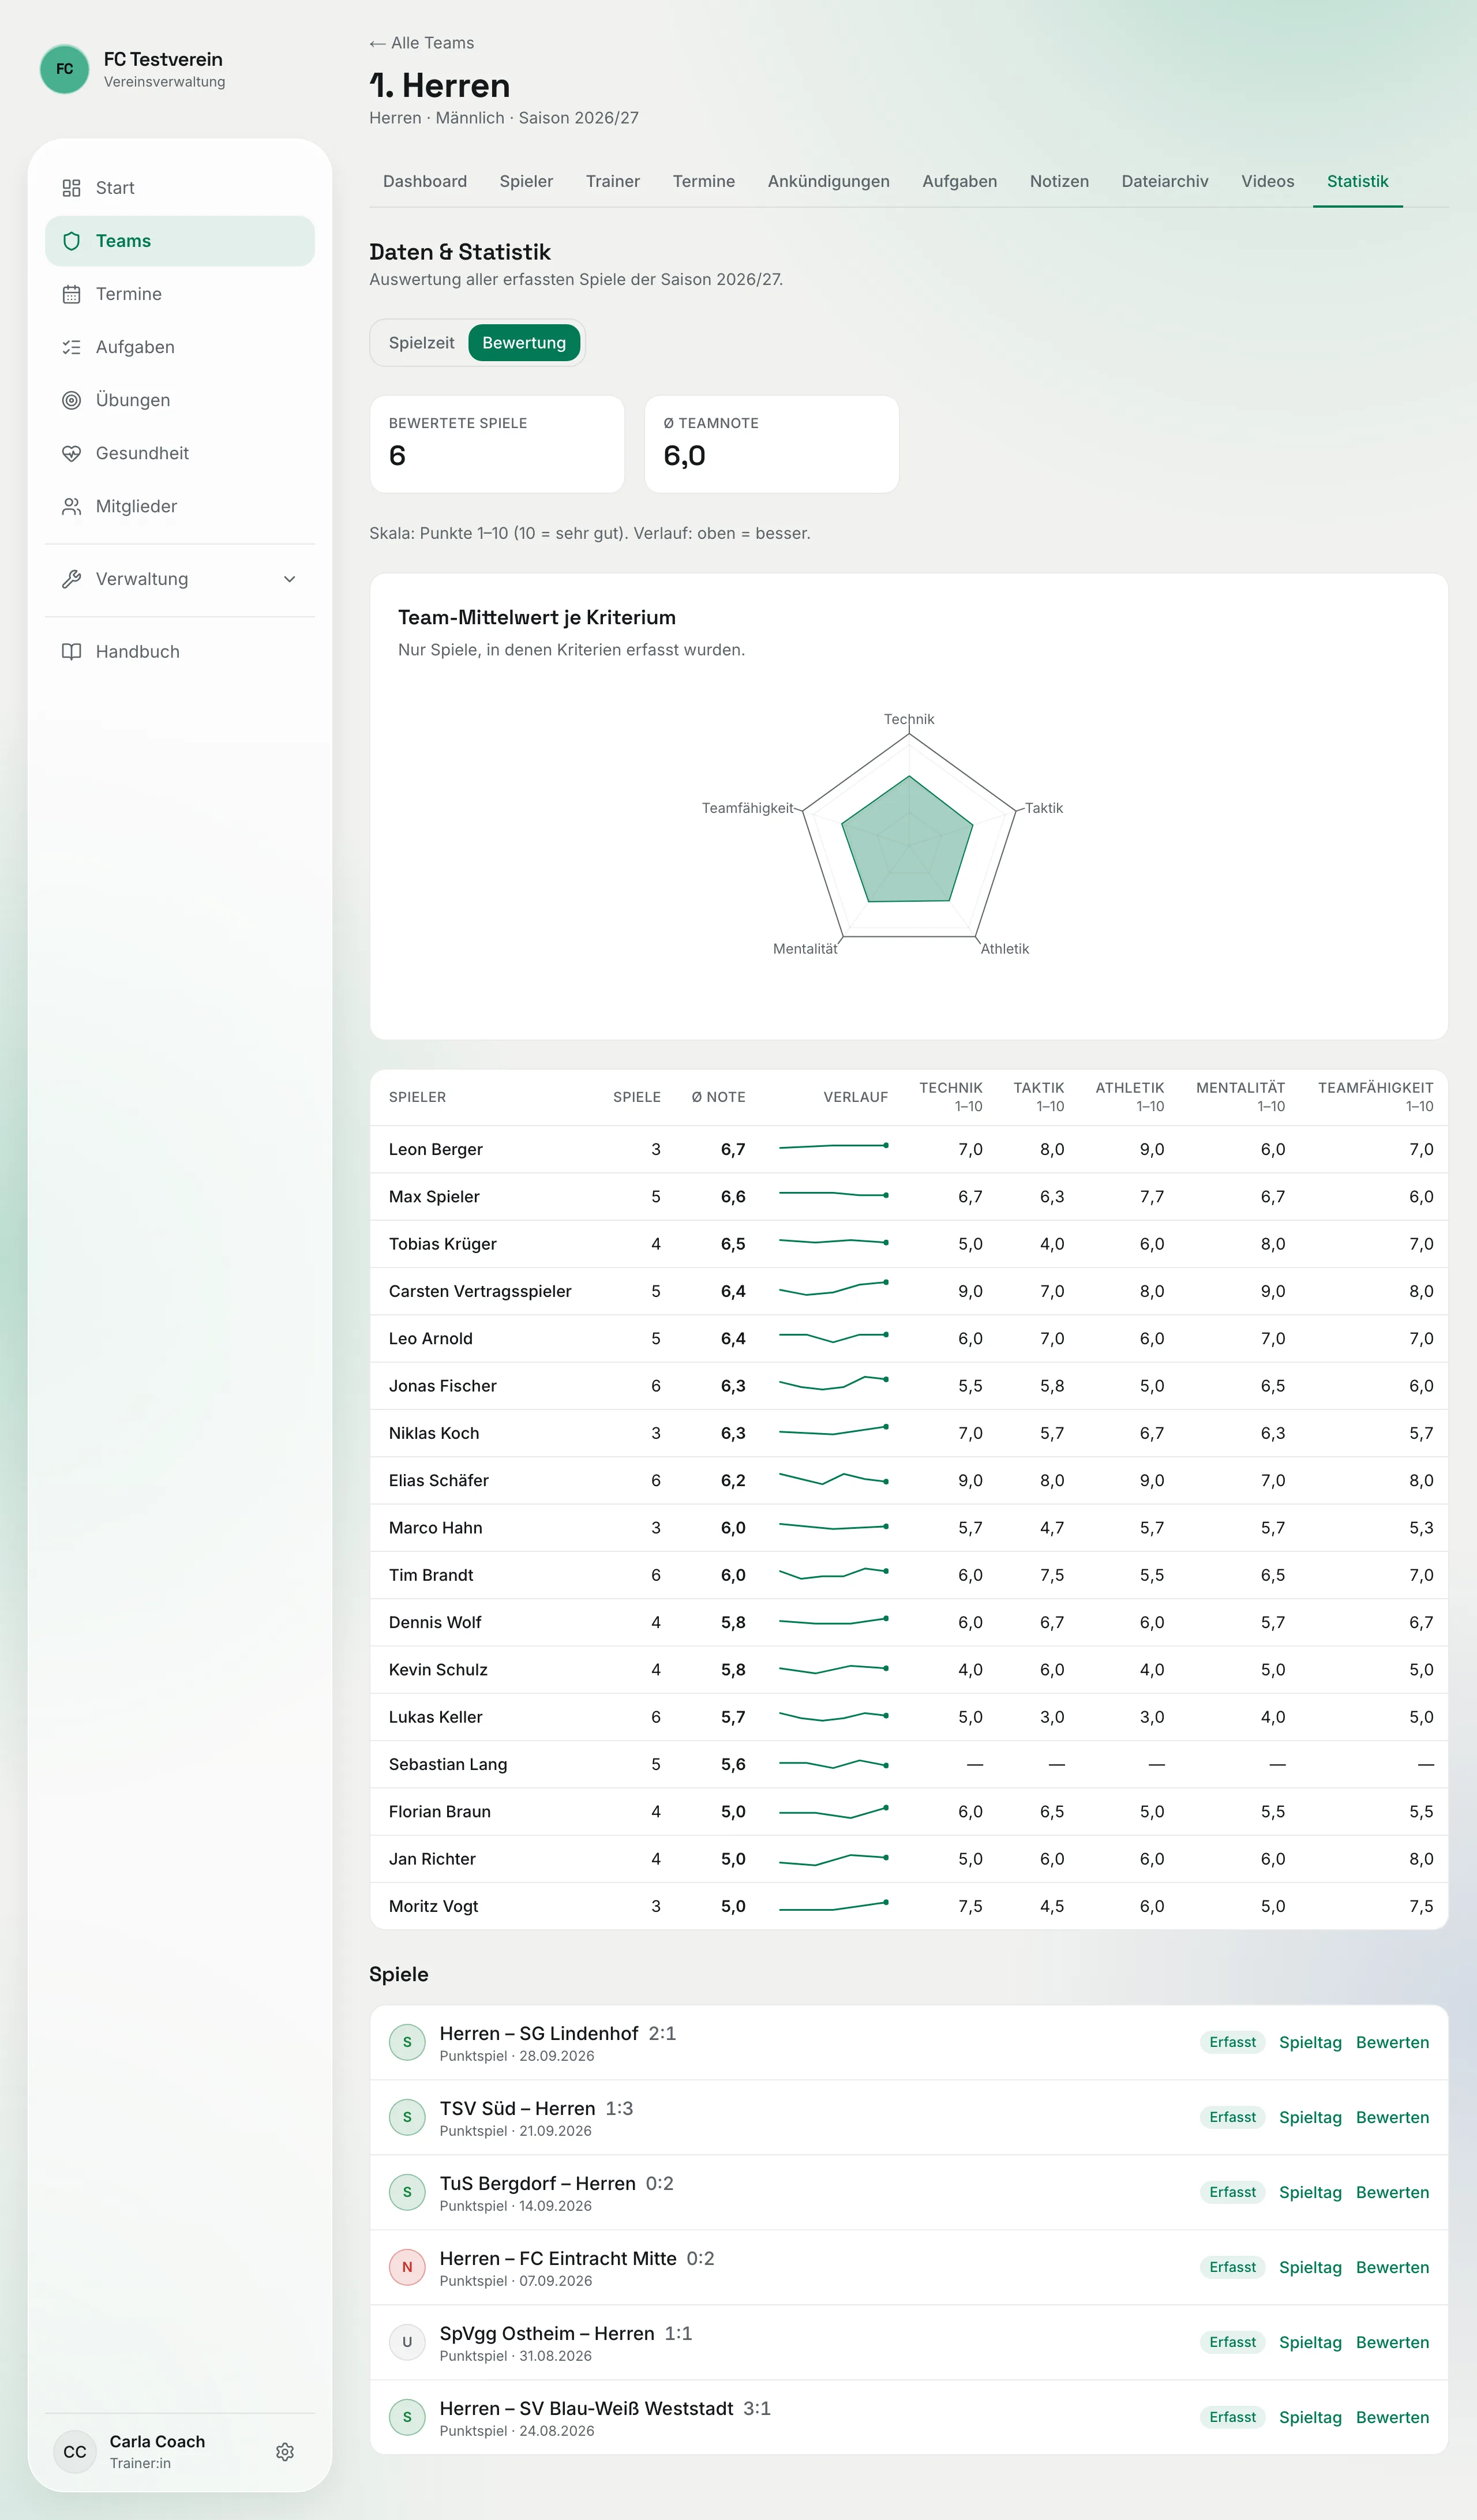Image resolution: width=1477 pixels, height=2520 pixels.
Task: Select the Leon Berger player row
Action: click(909, 1149)
